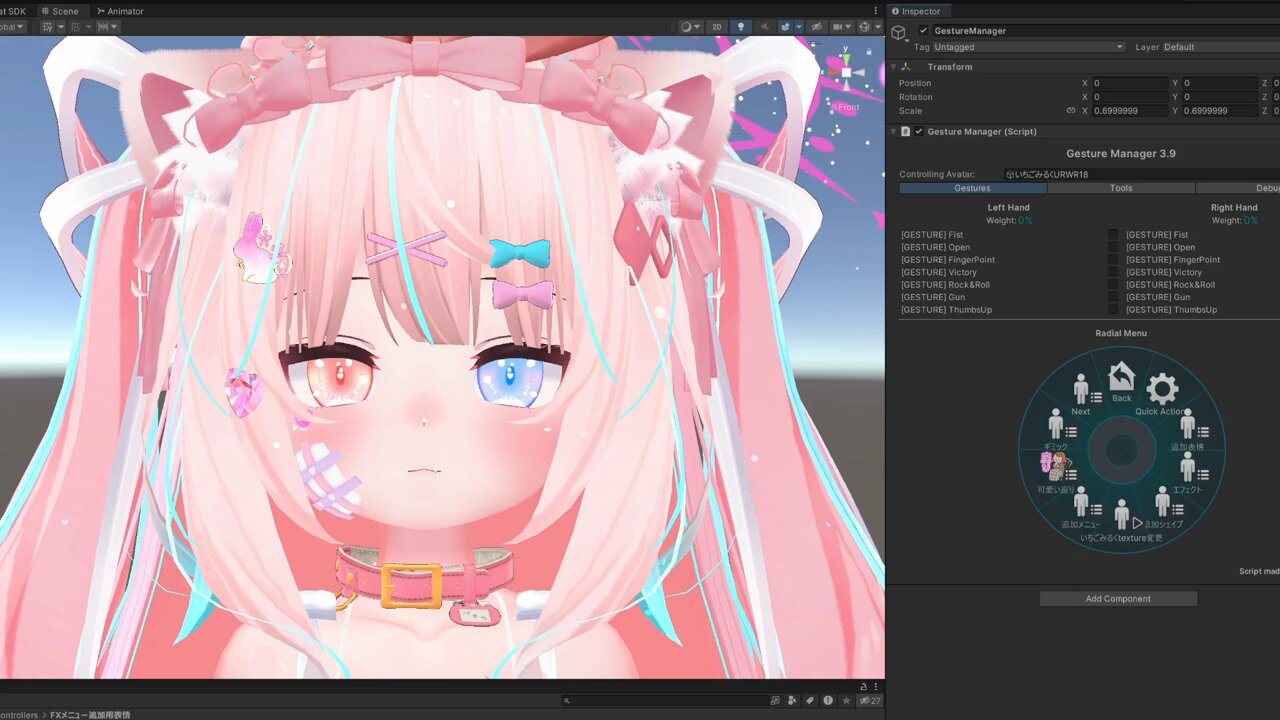This screenshot has height=720, width=1280.
Task: Toggle scene audio icon in Scene toolbar
Action: point(765,27)
